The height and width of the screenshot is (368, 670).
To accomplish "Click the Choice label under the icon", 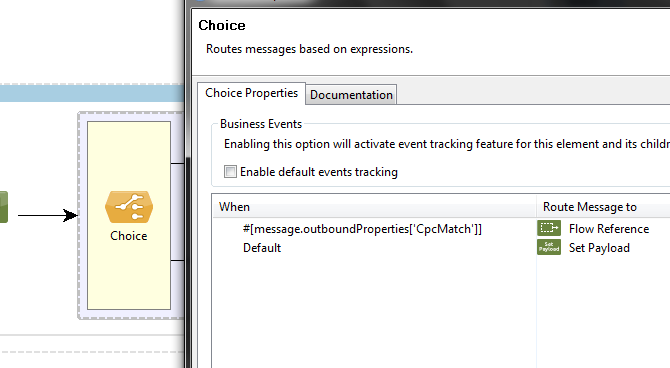I will tap(129, 236).
